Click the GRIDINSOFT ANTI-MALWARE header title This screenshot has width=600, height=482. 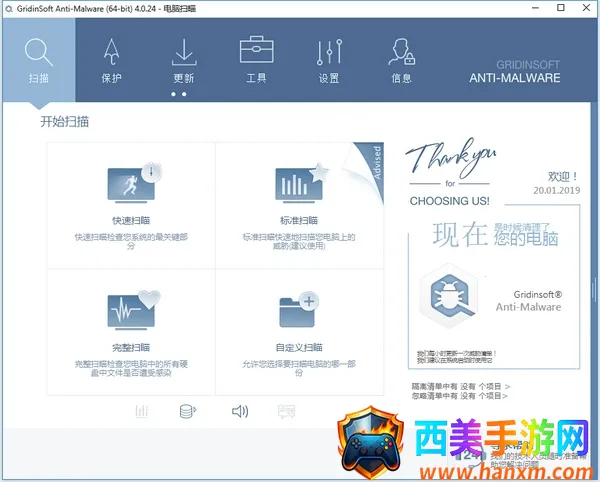tap(518, 69)
